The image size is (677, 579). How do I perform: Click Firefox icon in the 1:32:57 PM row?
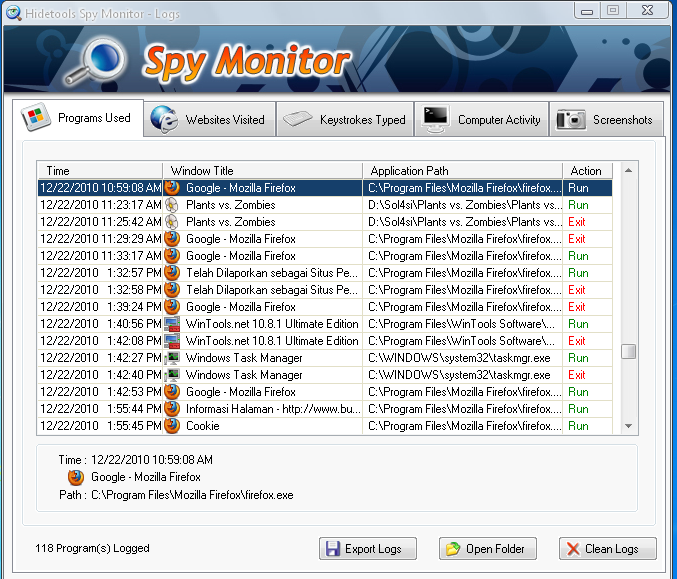[x=172, y=273]
